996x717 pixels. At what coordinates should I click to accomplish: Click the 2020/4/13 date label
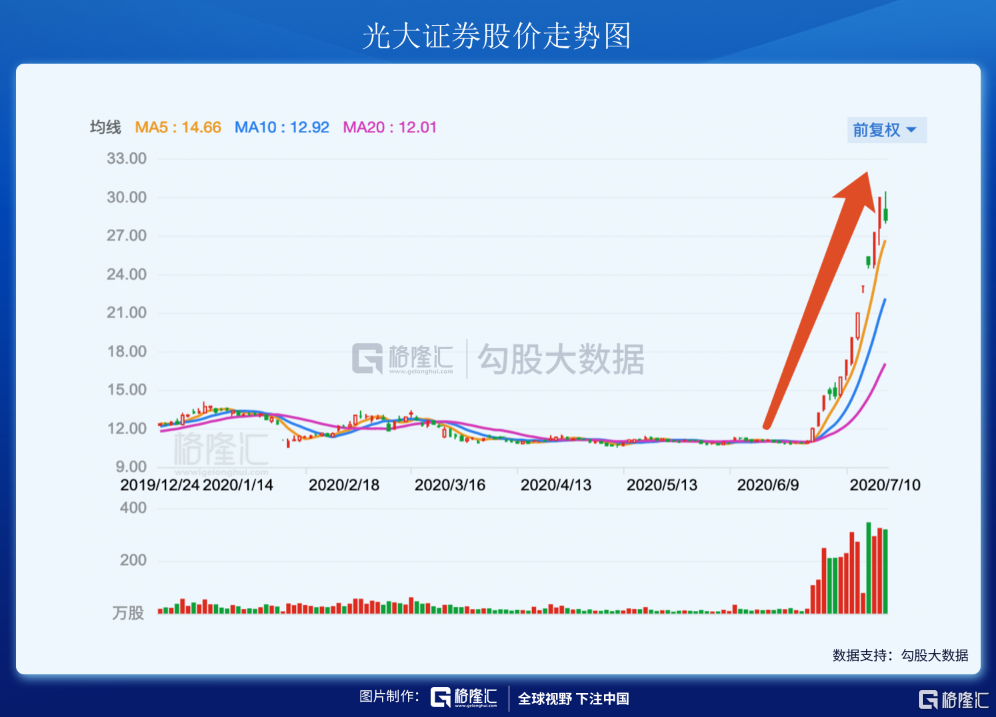(556, 485)
